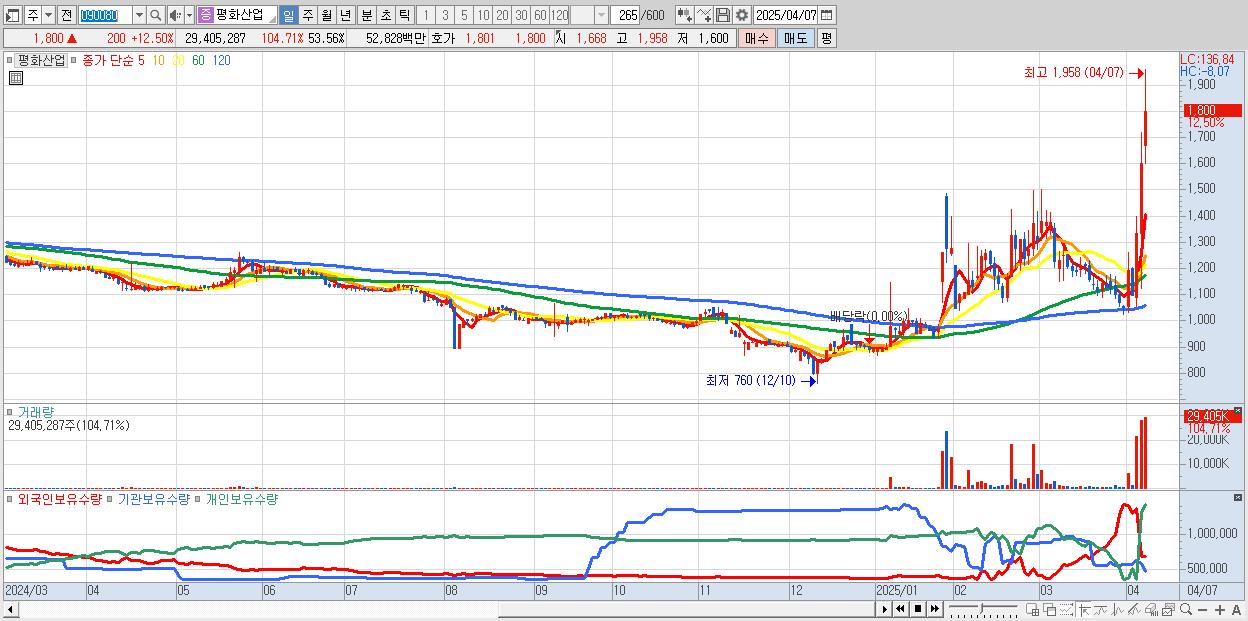
Task: Click the grid table icon under 평화산업
Action: [15, 78]
